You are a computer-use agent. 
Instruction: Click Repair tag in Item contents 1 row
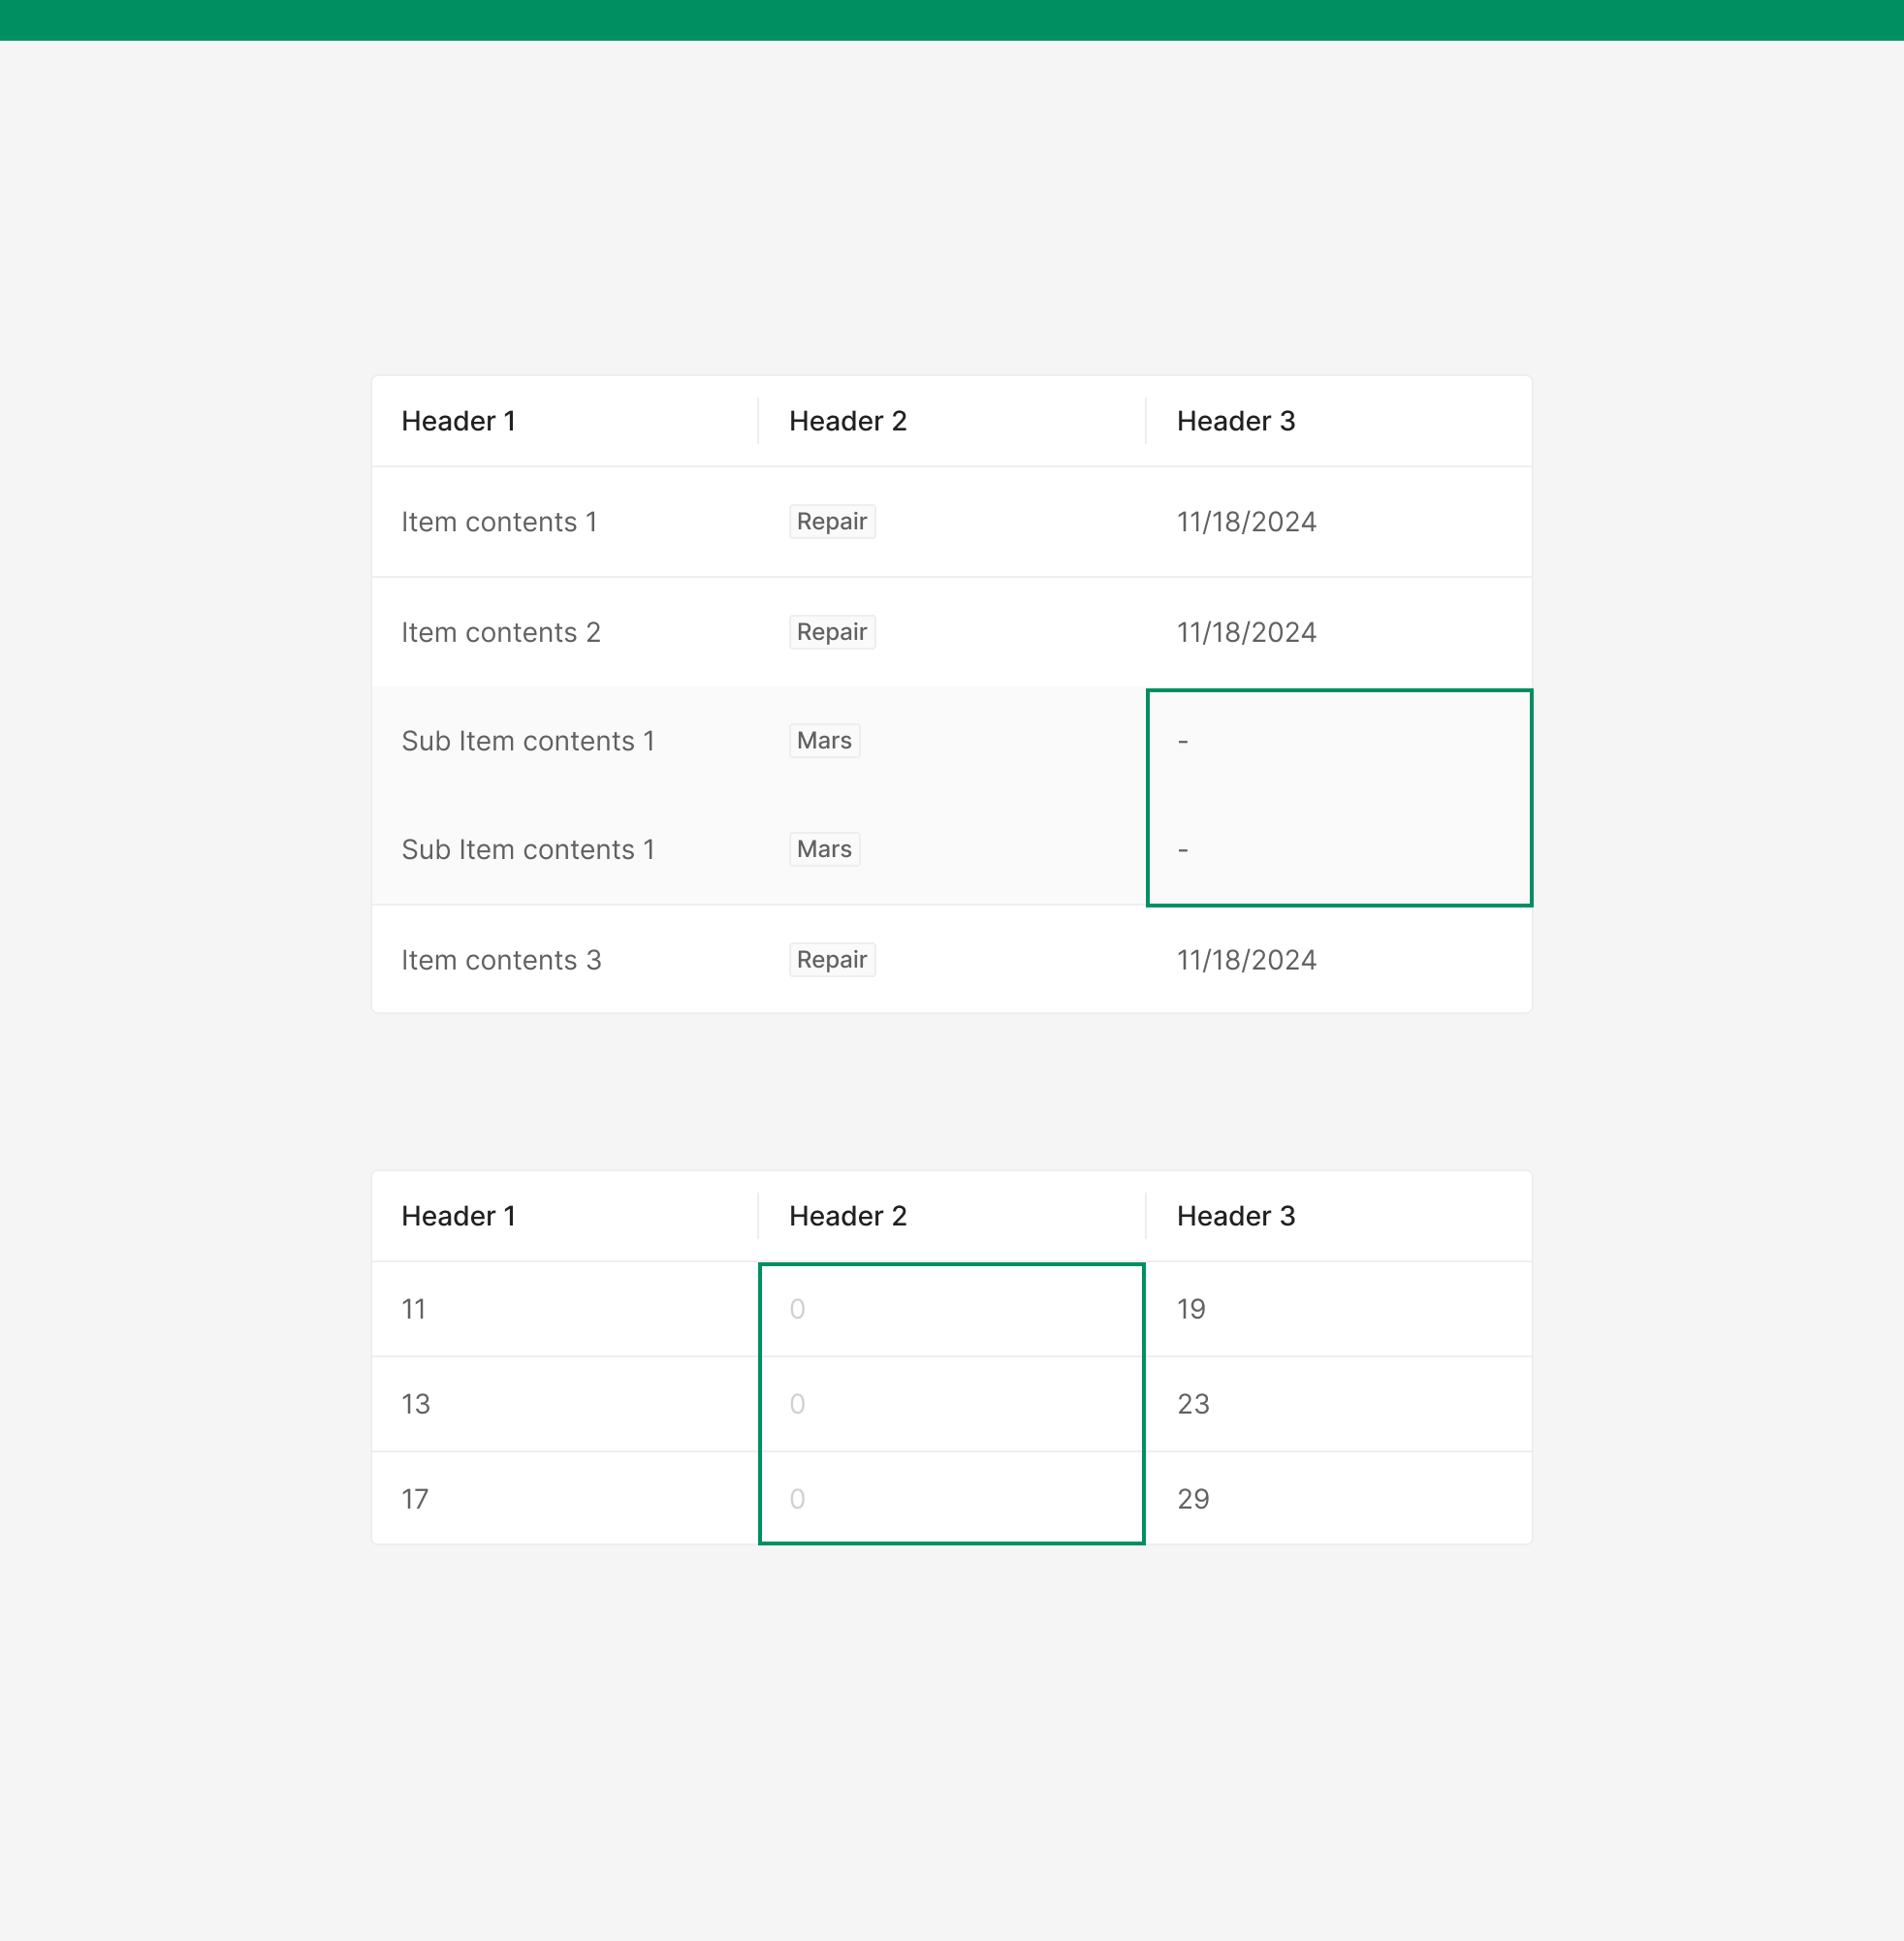tap(831, 522)
